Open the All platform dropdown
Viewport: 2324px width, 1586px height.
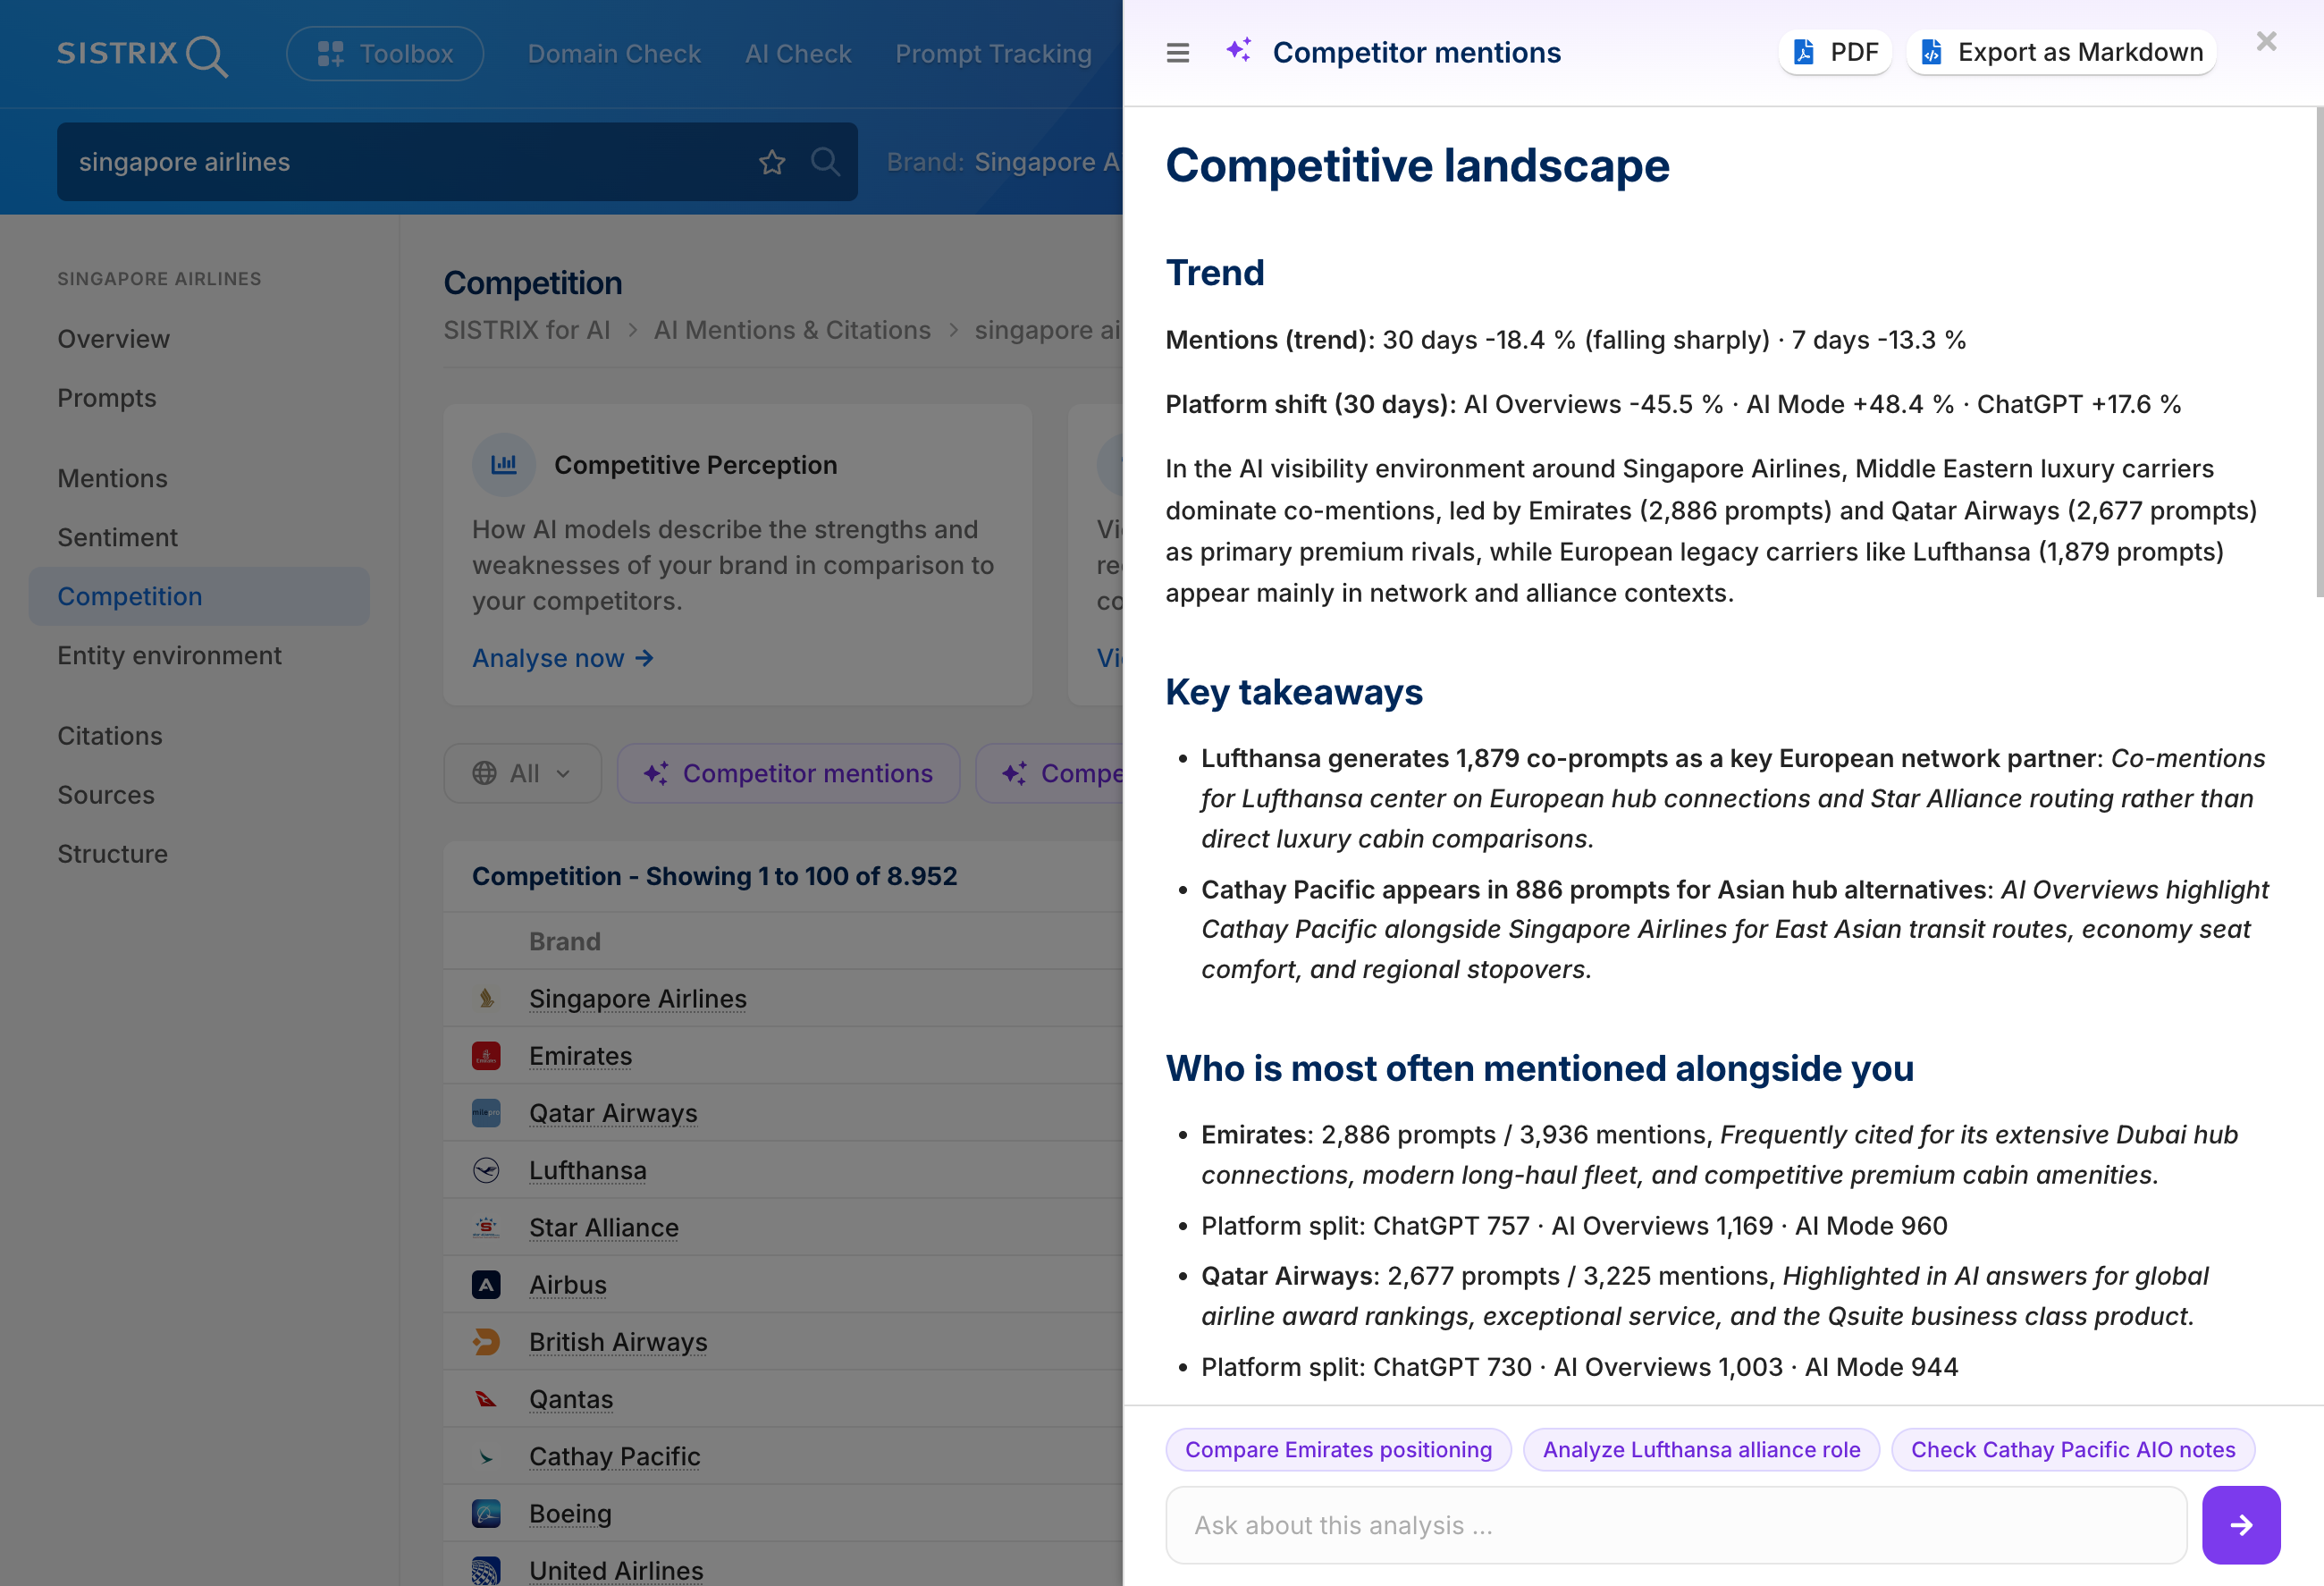(x=522, y=773)
